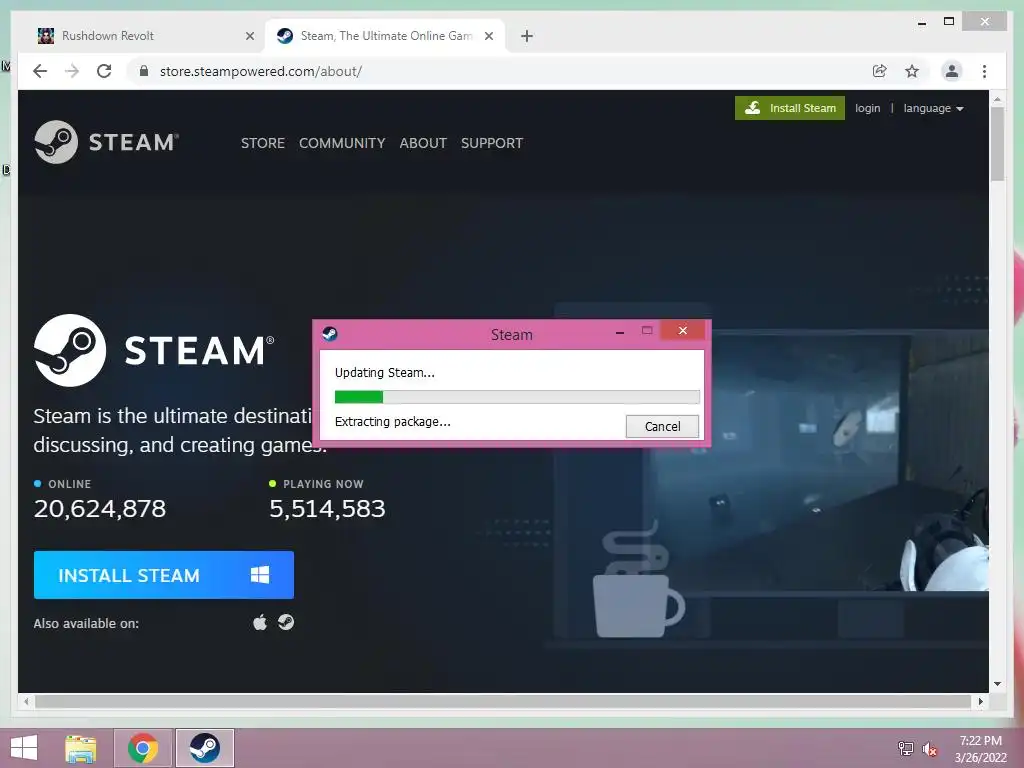Close the Steam store tab

click(x=488, y=36)
